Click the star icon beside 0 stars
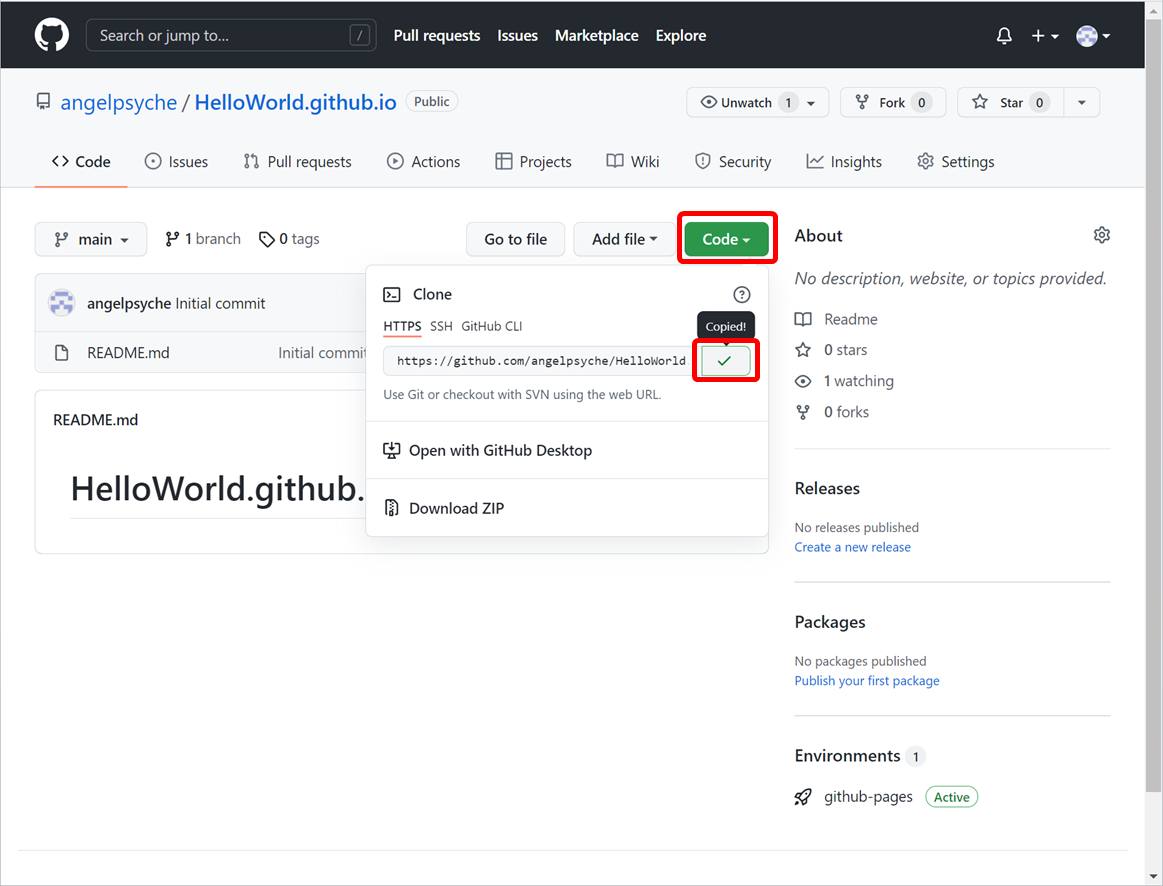Viewport: 1163px width, 886px height. (x=803, y=350)
